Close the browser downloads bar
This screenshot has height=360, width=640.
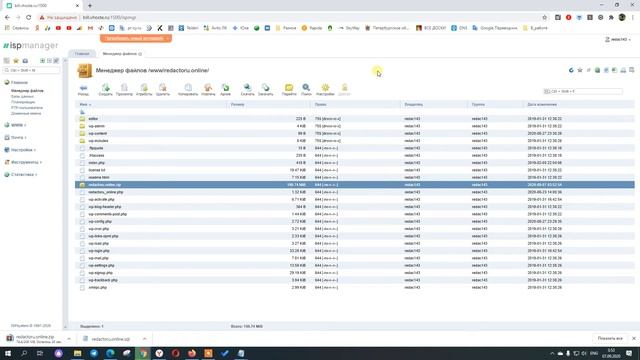633,338
